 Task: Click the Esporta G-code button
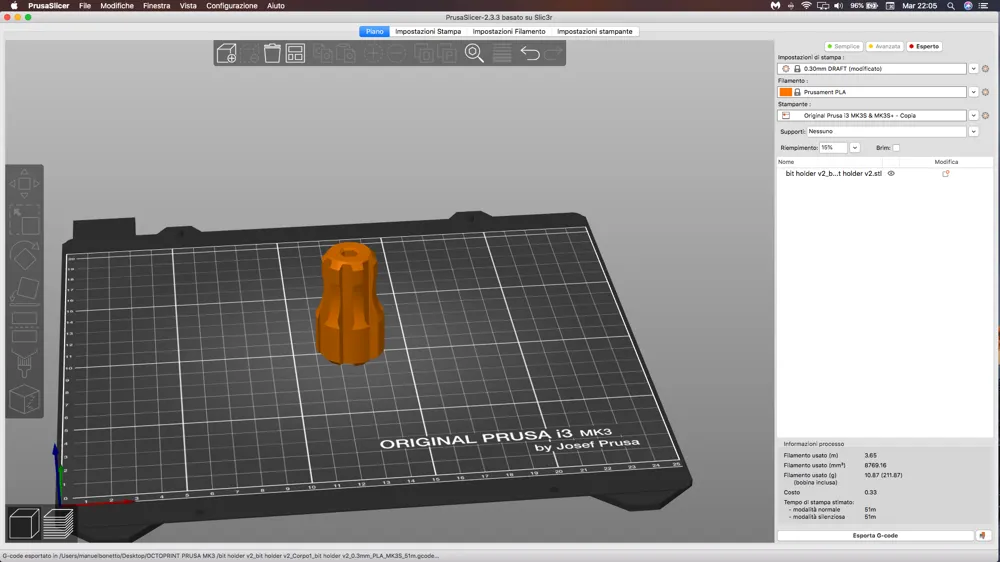[875, 536]
